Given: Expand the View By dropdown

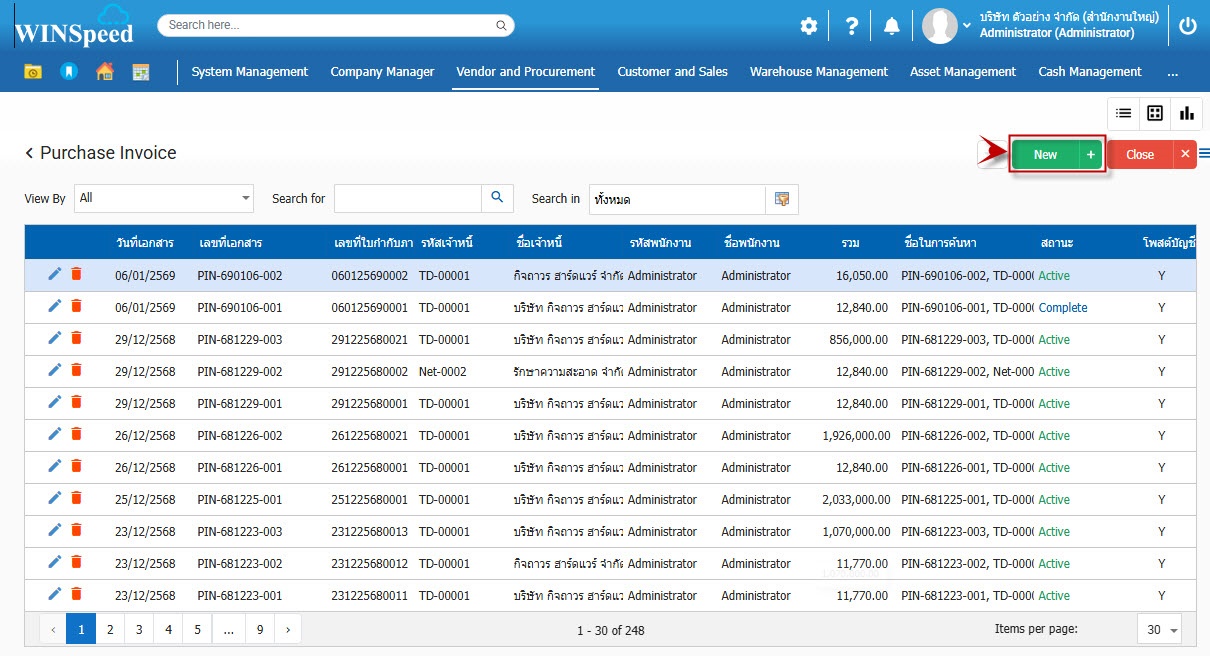Looking at the screenshot, I should pos(246,198).
